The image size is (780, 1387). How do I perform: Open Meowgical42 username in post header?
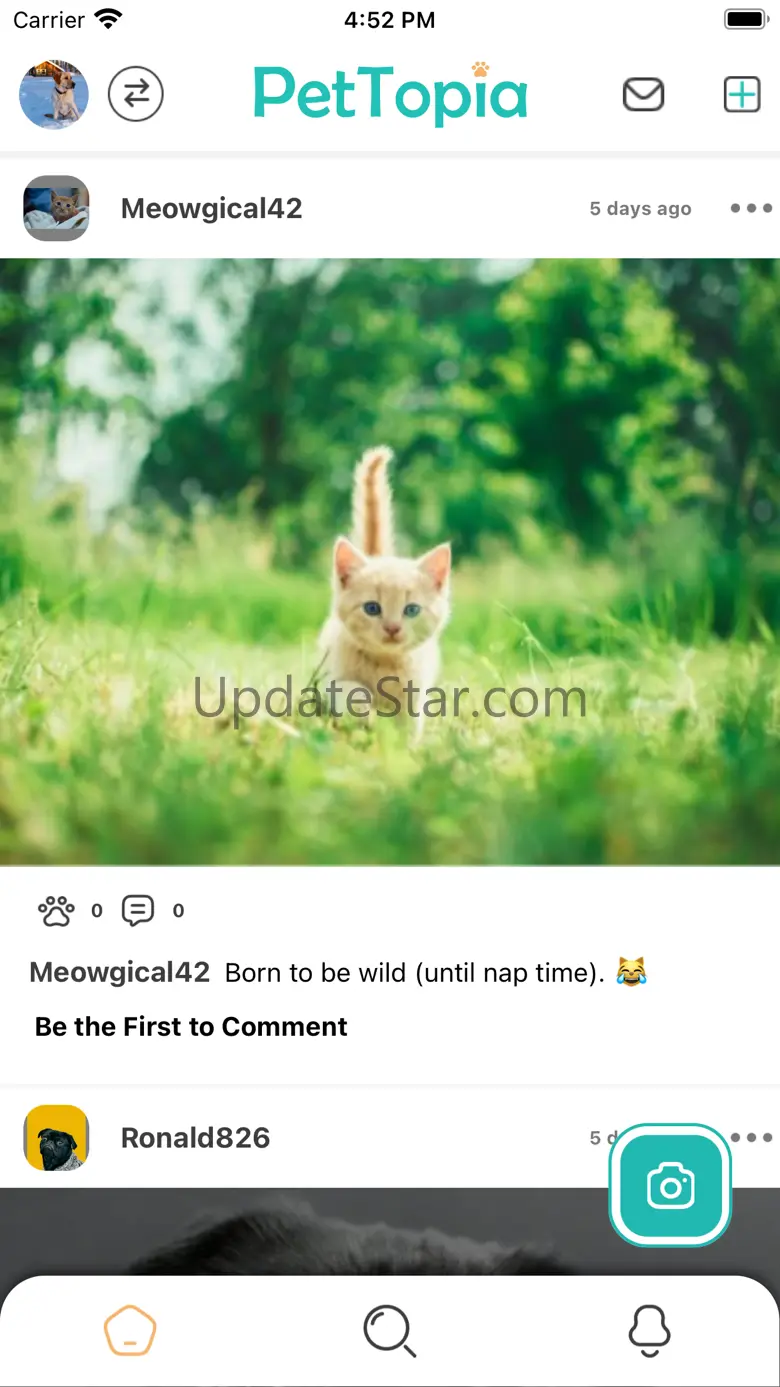211,208
